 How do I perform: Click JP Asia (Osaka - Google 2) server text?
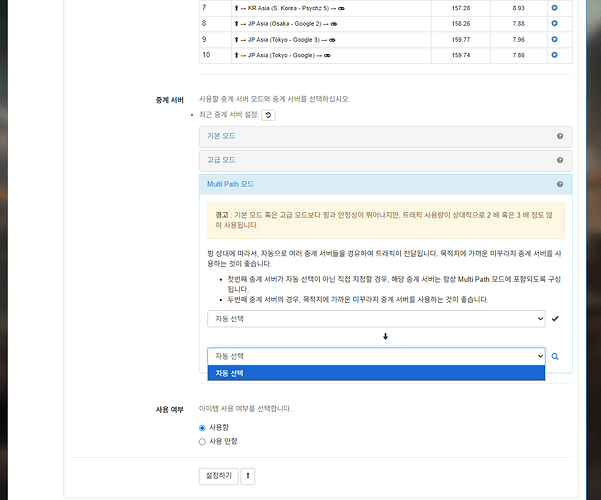284,24
